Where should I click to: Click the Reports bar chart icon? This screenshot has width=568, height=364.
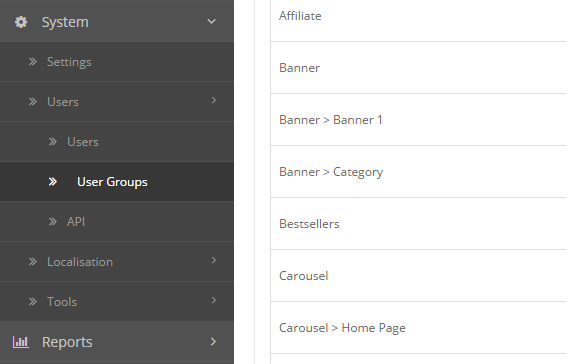tap(21, 342)
